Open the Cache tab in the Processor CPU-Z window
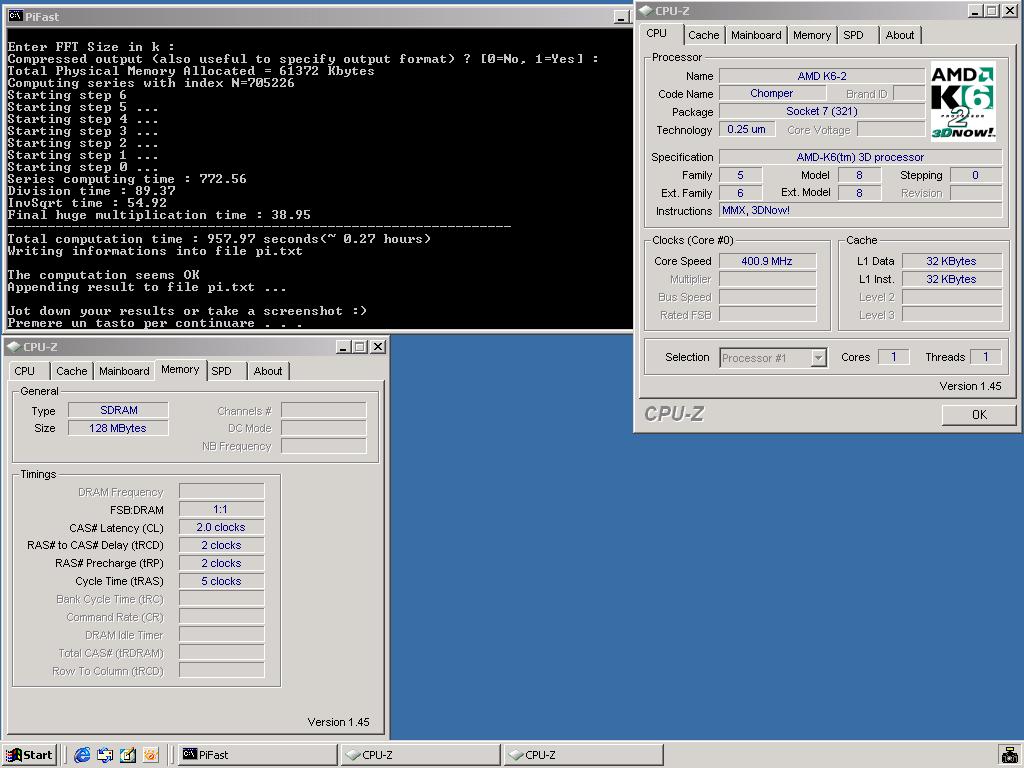The width and height of the screenshot is (1024, 768). coord(703,35)
